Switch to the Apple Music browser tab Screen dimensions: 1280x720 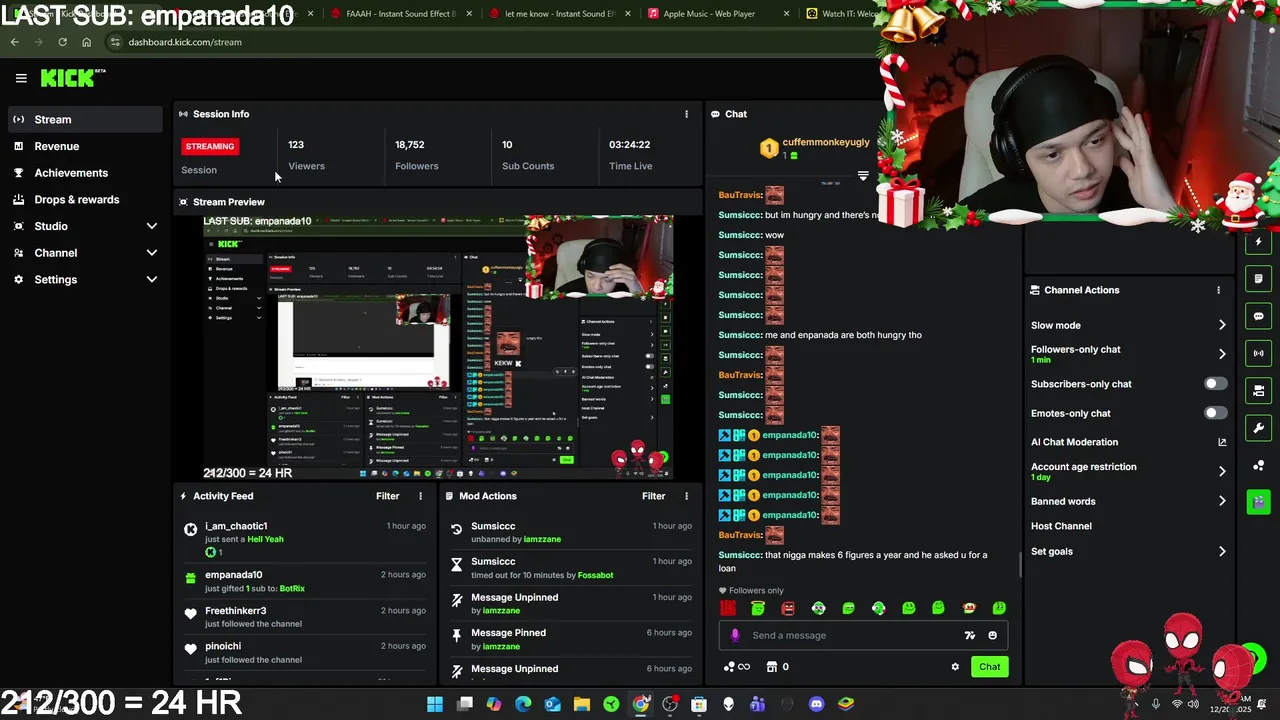point(715,14)
